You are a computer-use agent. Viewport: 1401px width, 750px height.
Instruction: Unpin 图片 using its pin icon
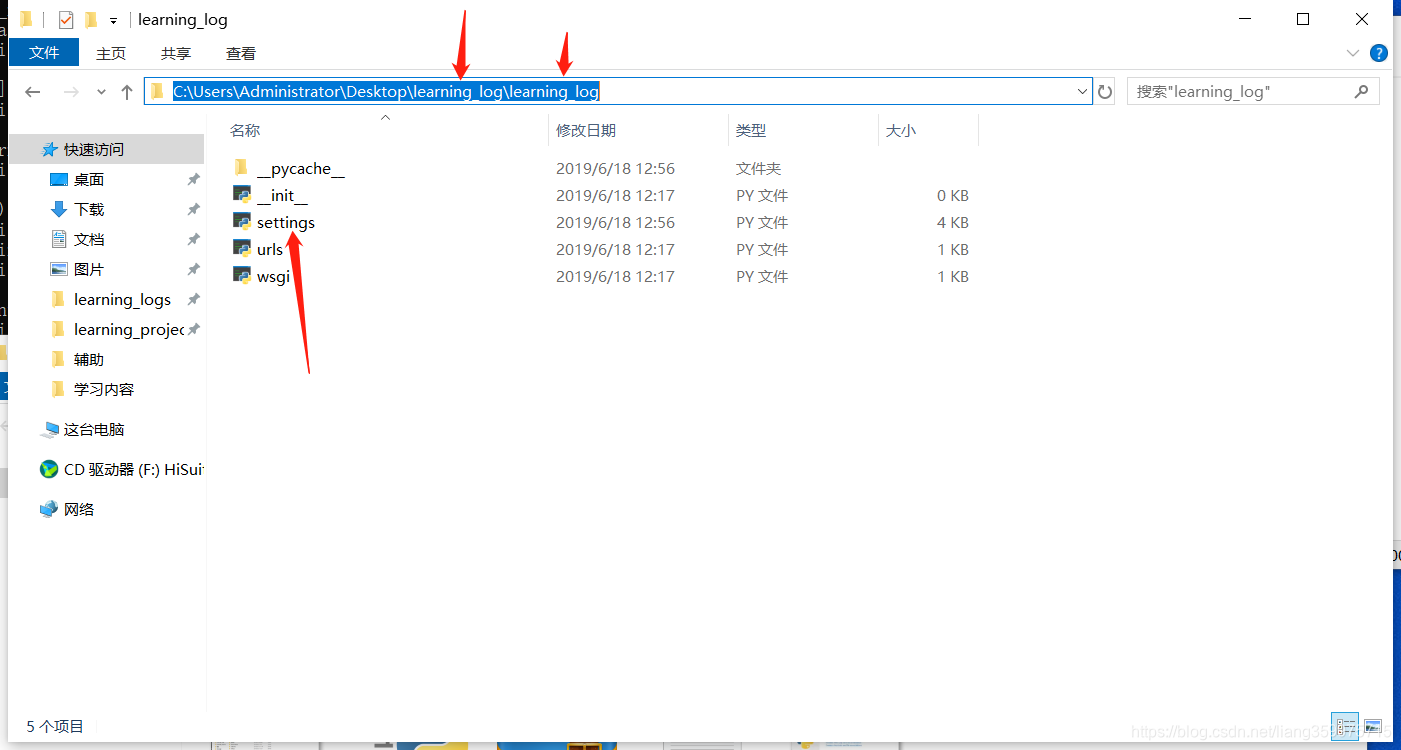pos(193,269)
